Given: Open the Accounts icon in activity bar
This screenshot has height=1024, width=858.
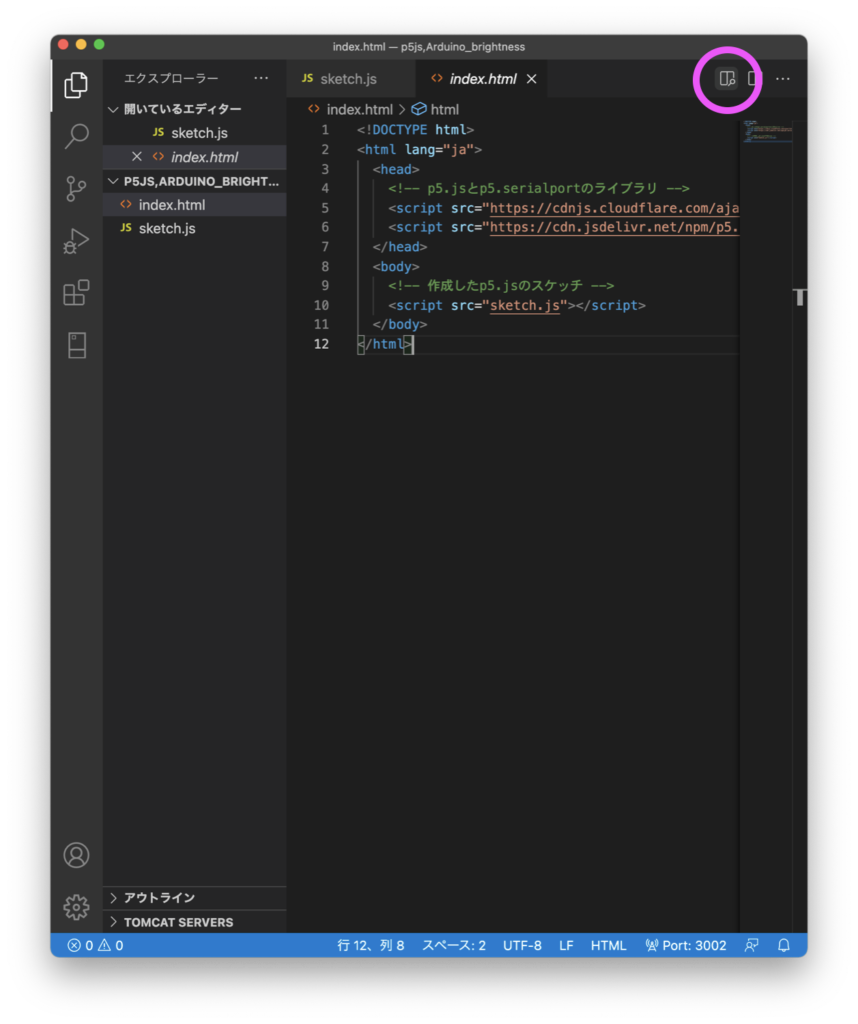Looking at the screenshot, I should [76, 855].
